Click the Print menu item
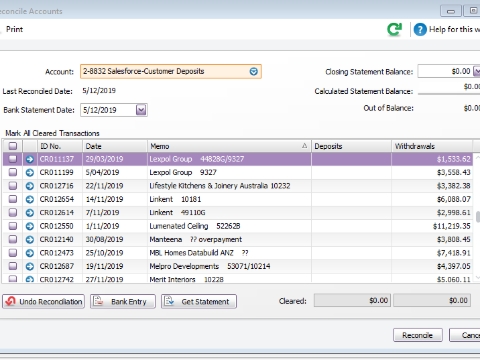This screenshot has height=360, width=480. (15, 29)
